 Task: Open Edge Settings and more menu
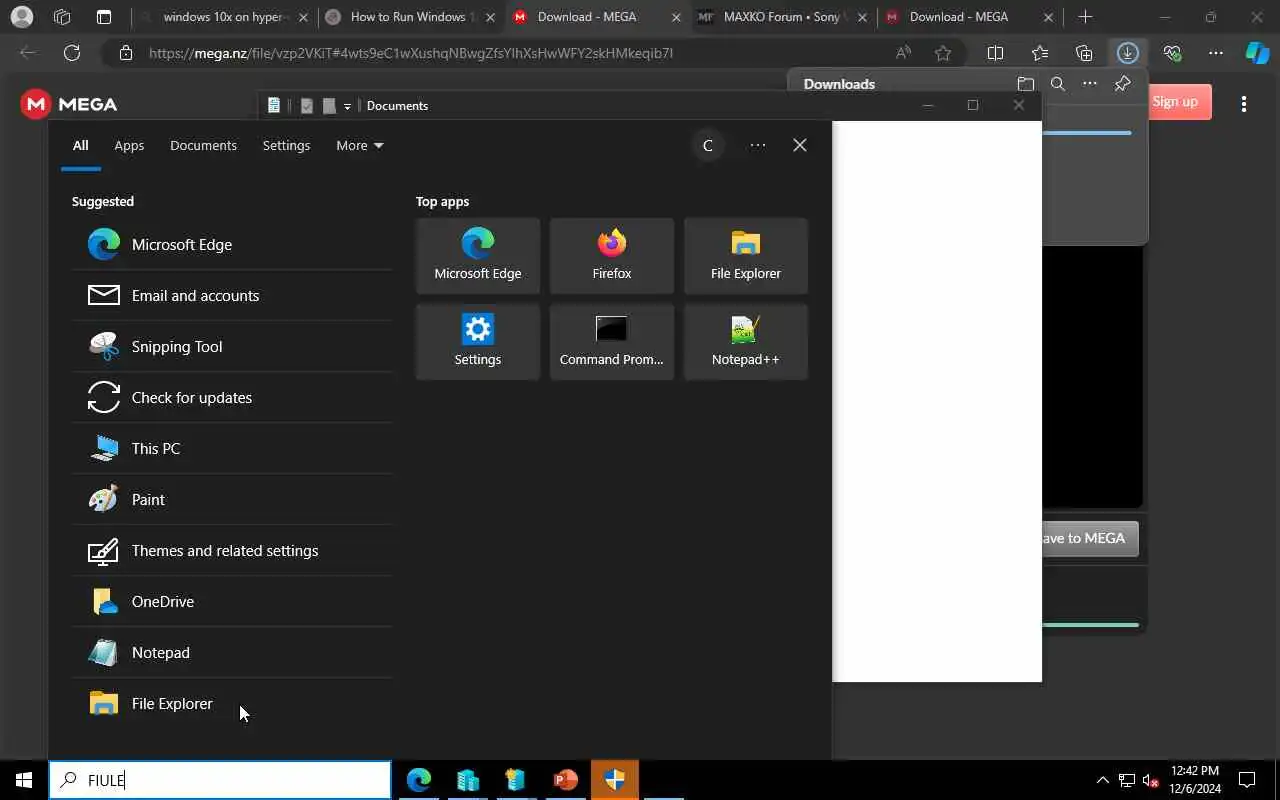(1216, 53)
